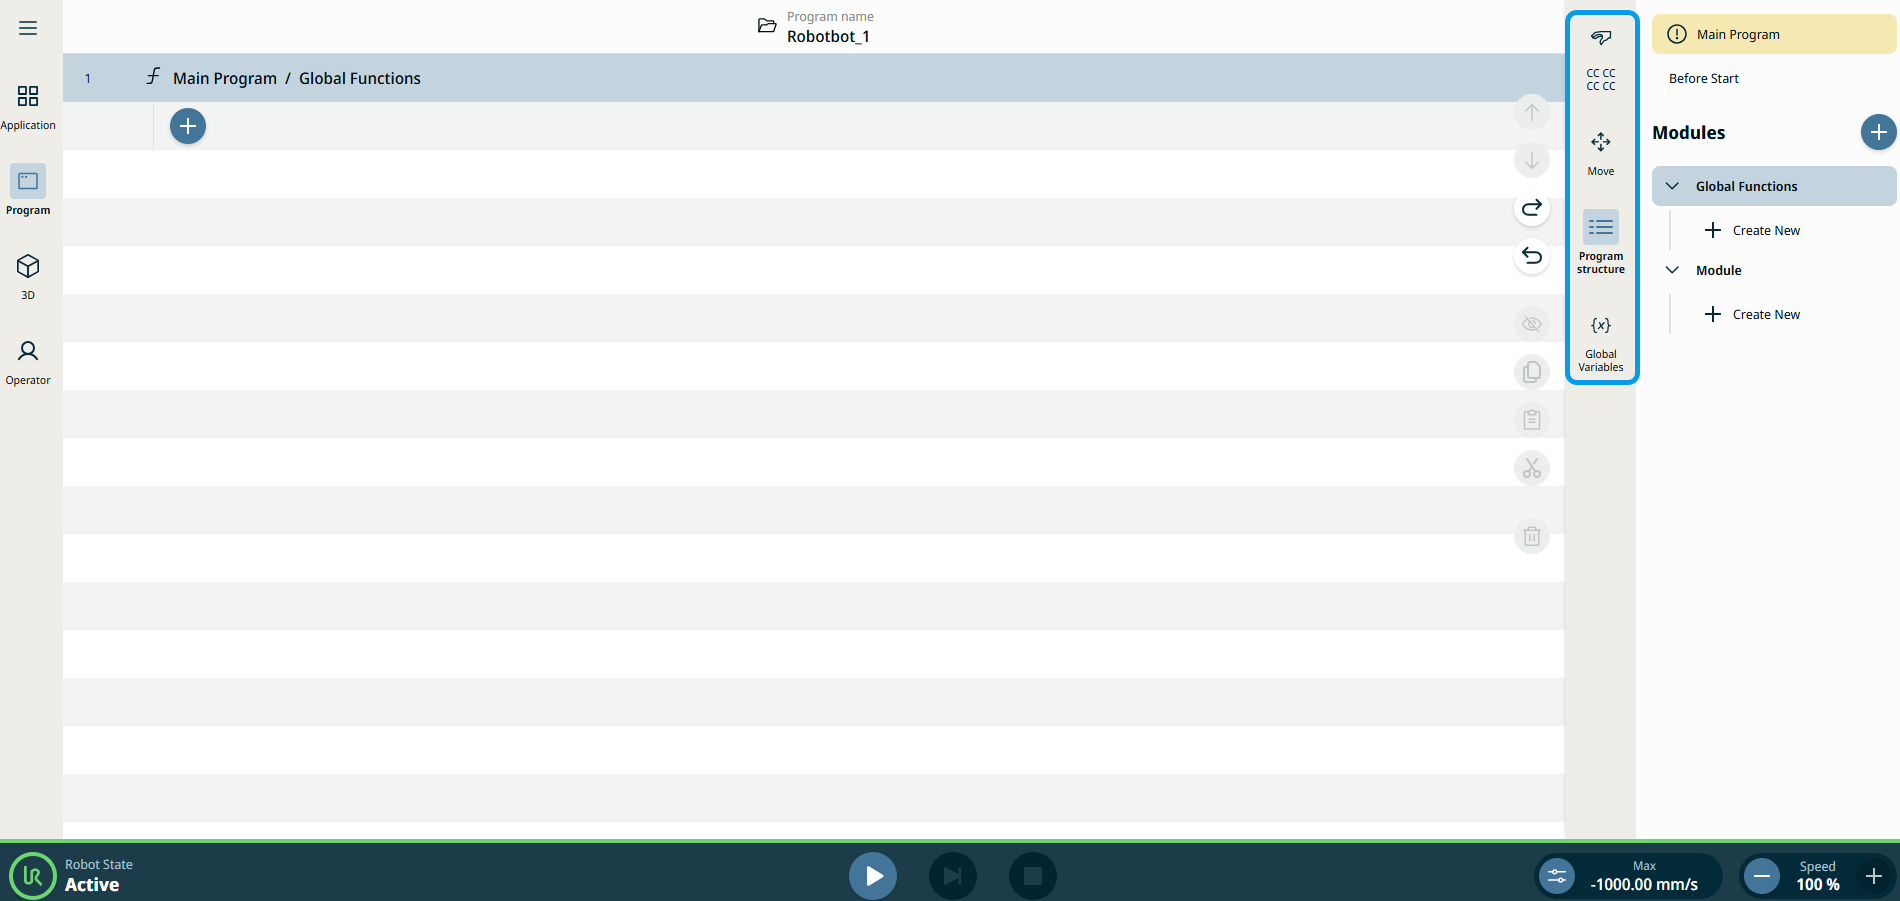The height and width of the screenshot is (901, 1900).
Task: Click the redo arrow icon
Action: [1531, 208]
